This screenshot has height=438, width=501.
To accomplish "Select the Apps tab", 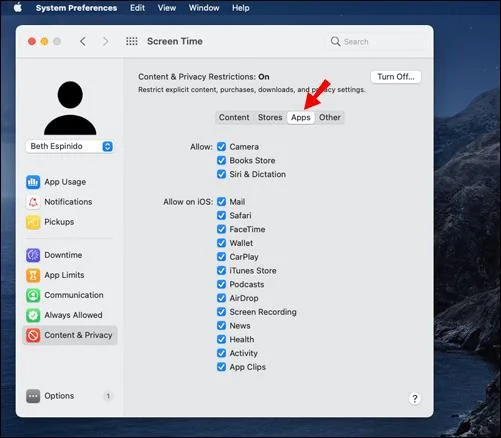I will (301, 117).
